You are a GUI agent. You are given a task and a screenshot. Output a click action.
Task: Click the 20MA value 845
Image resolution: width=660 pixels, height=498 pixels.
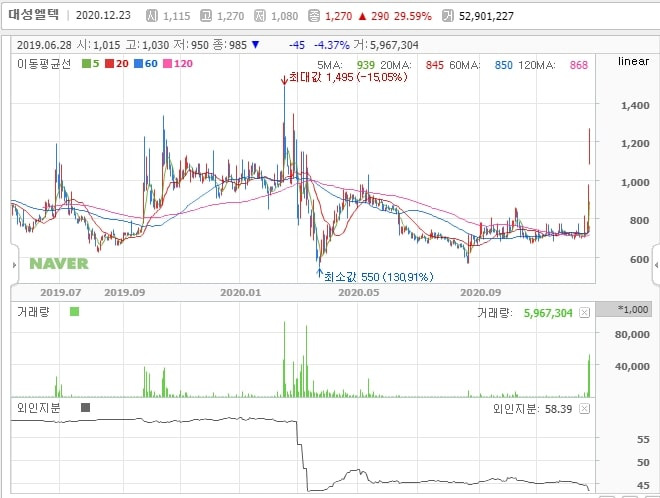[434, 65]
